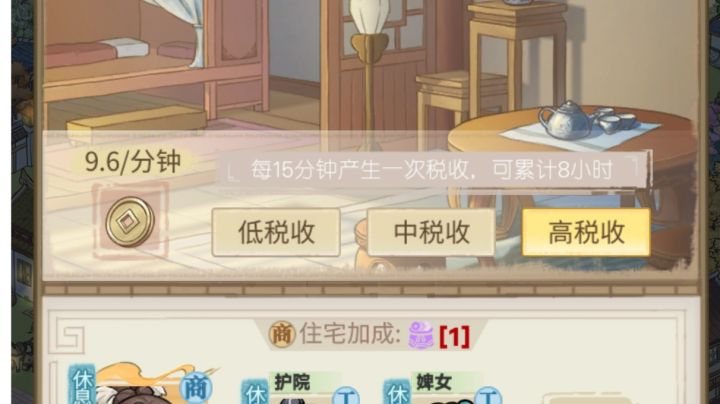The height and width of the screenshot is (404, 720).
Task: Tap the 工 badge next to 婢女
Action: 488,395
